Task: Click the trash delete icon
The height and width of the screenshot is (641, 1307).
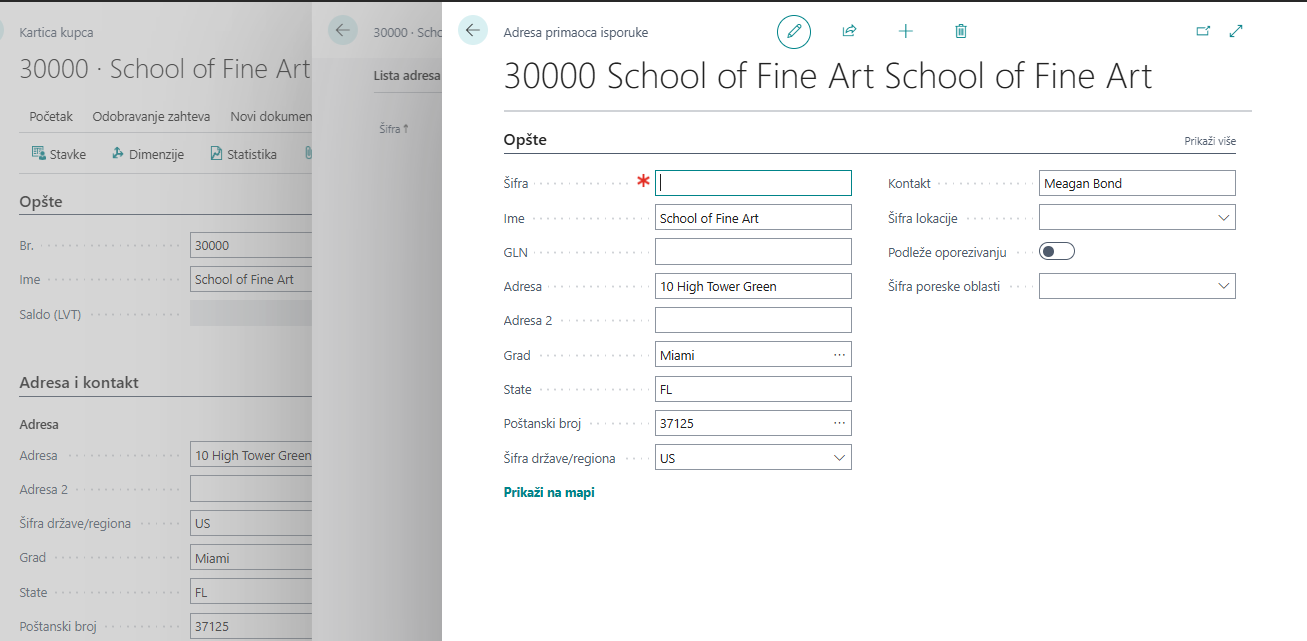Action: click(960, 31)
